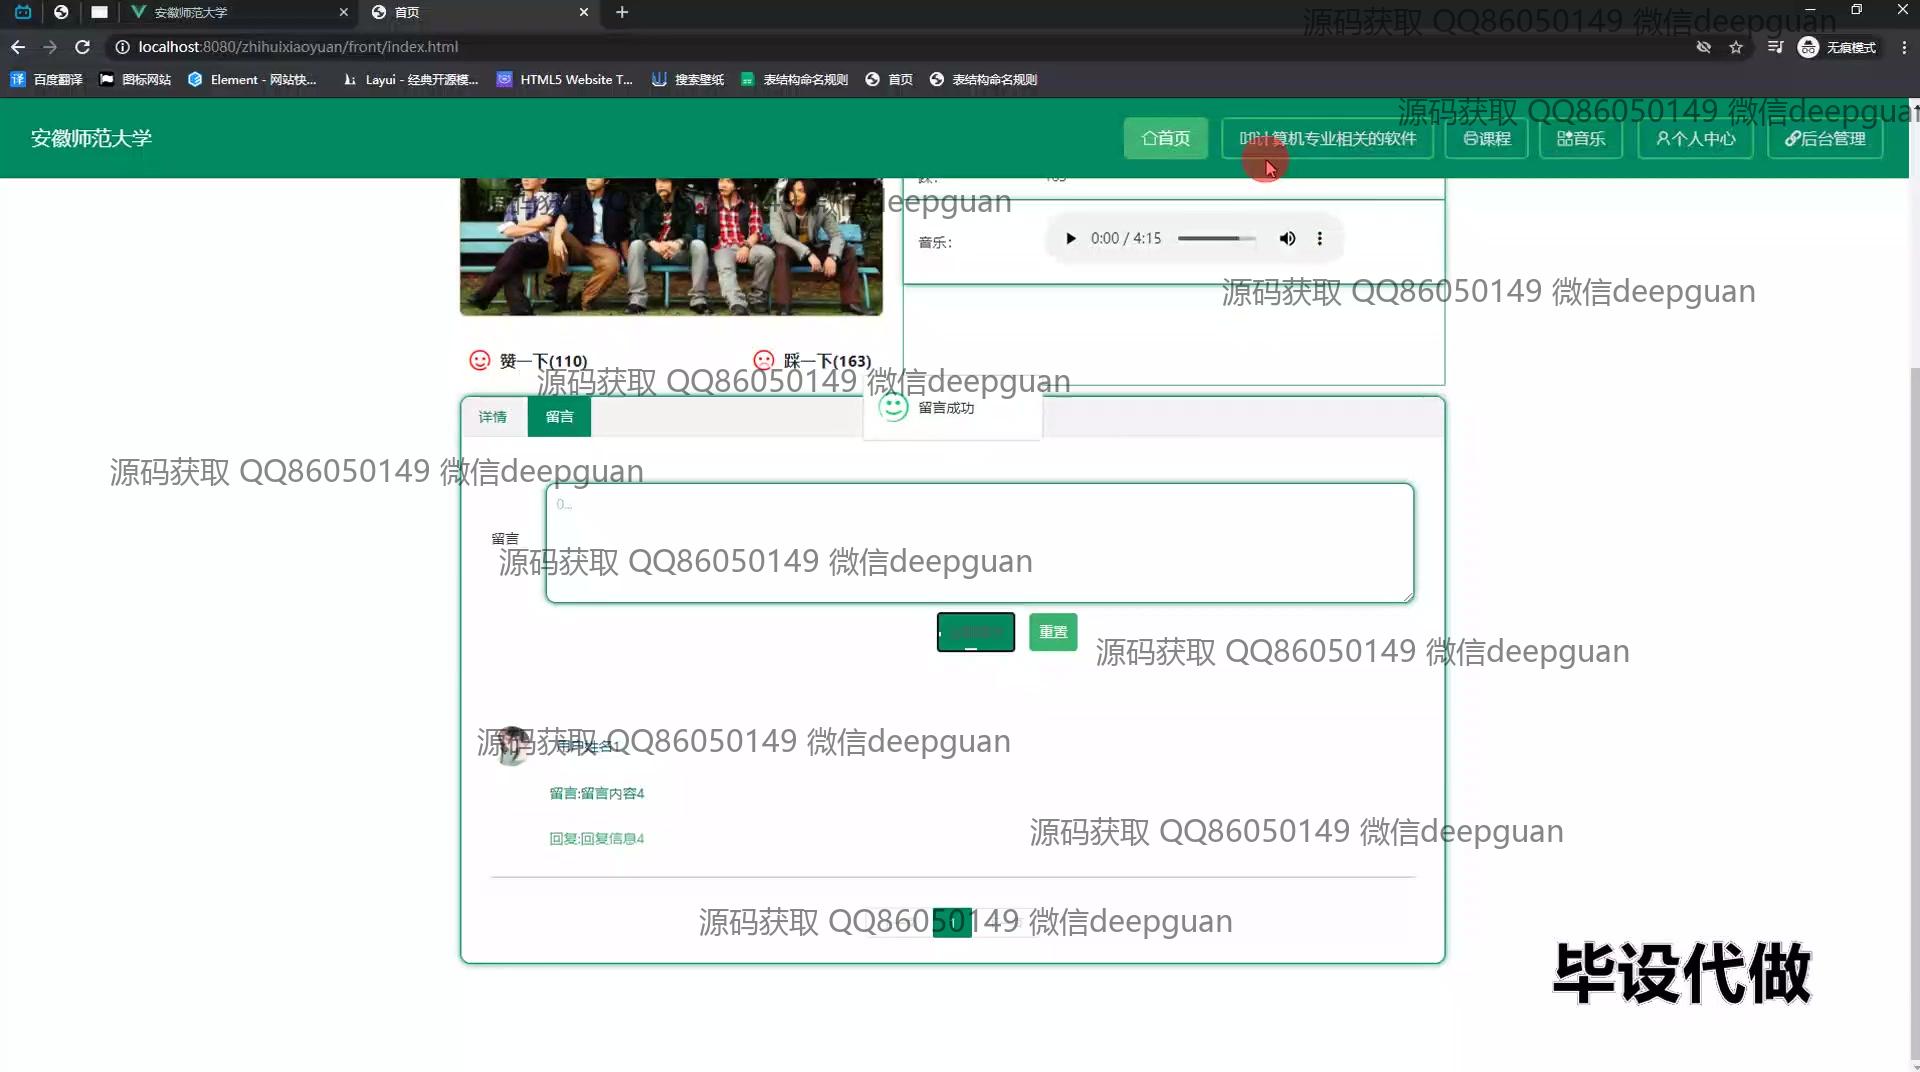
Task: Go back with the browser back arrow
Action: (18, 47)
